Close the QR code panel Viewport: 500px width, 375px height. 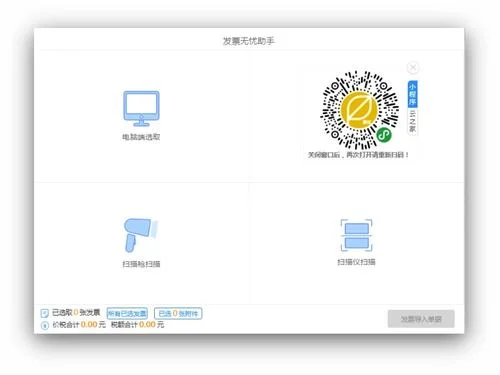[413, 68]
